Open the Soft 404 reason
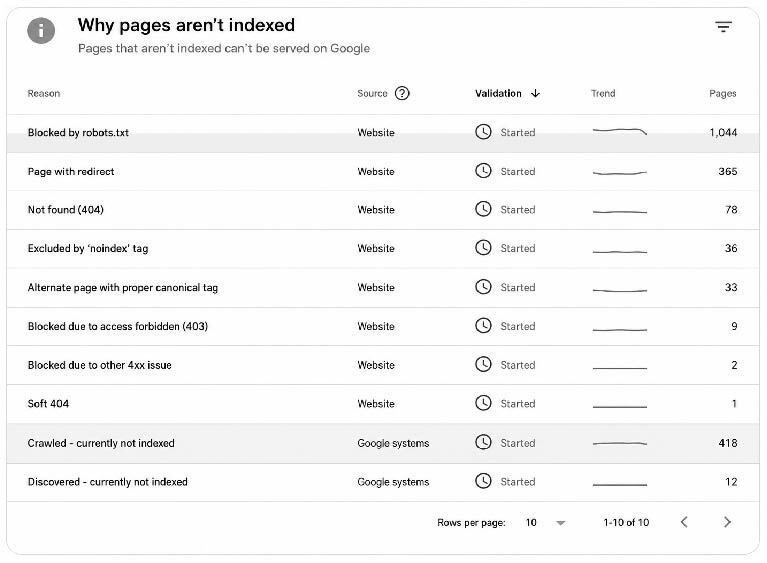Viewport: 767px width, 563px height. tap(48, 404)
